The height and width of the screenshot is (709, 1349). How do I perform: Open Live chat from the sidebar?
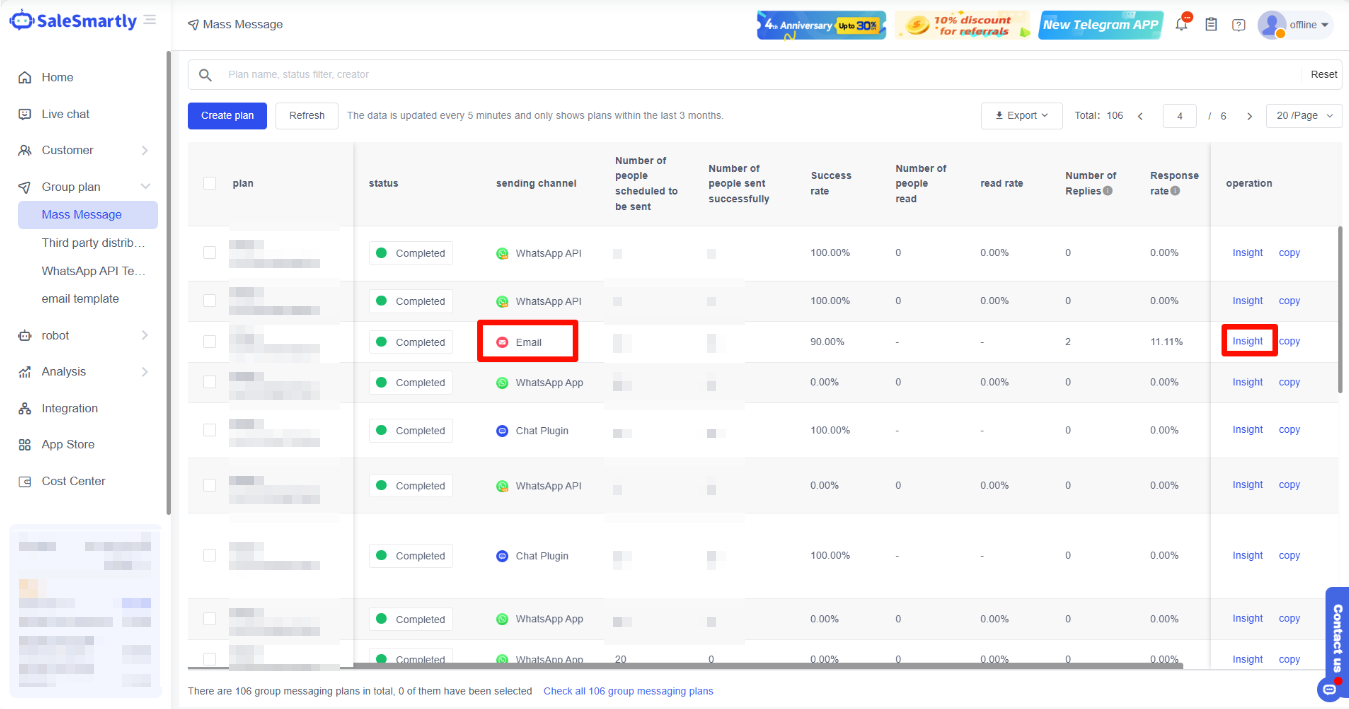[65, 114]
